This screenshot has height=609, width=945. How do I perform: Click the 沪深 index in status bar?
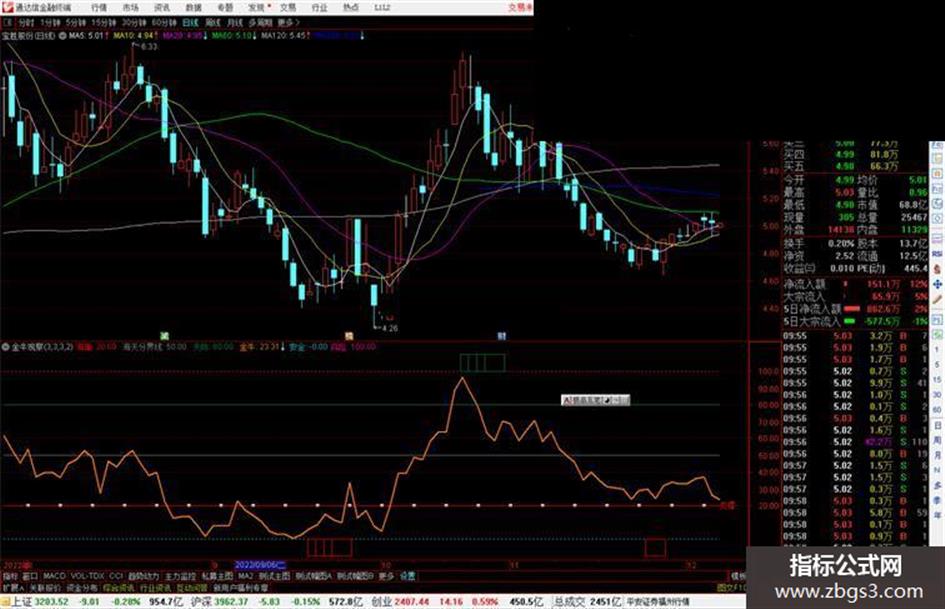202,602
